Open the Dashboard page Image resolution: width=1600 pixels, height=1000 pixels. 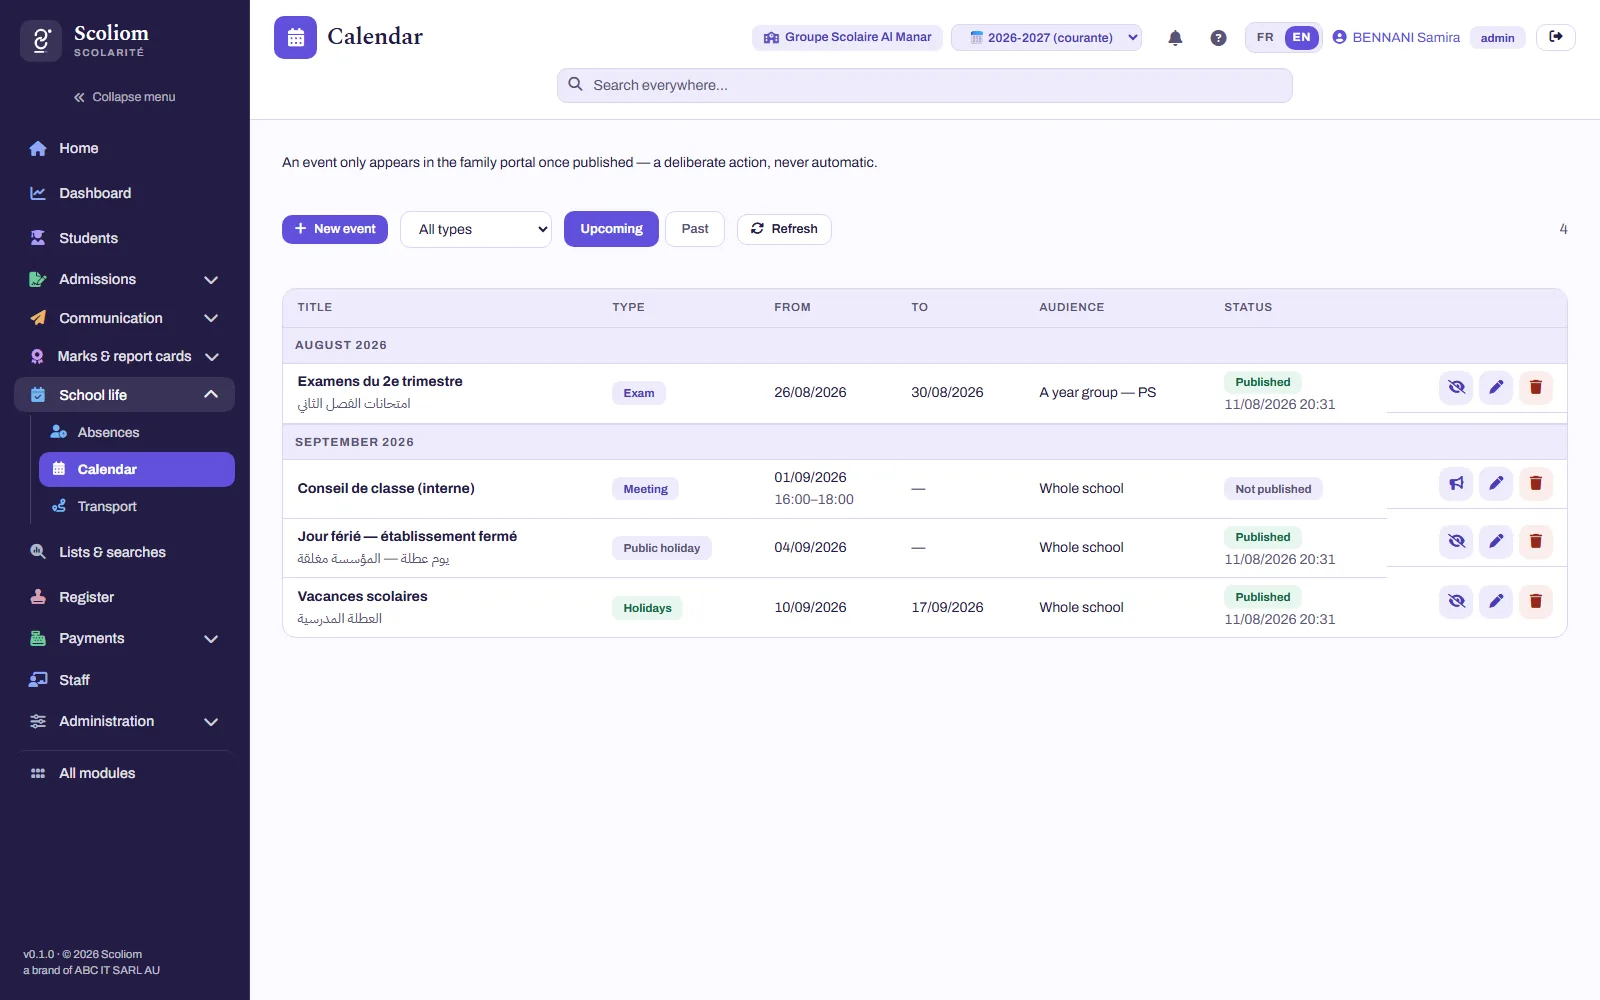pyautogui.click(x=124, y=193)
